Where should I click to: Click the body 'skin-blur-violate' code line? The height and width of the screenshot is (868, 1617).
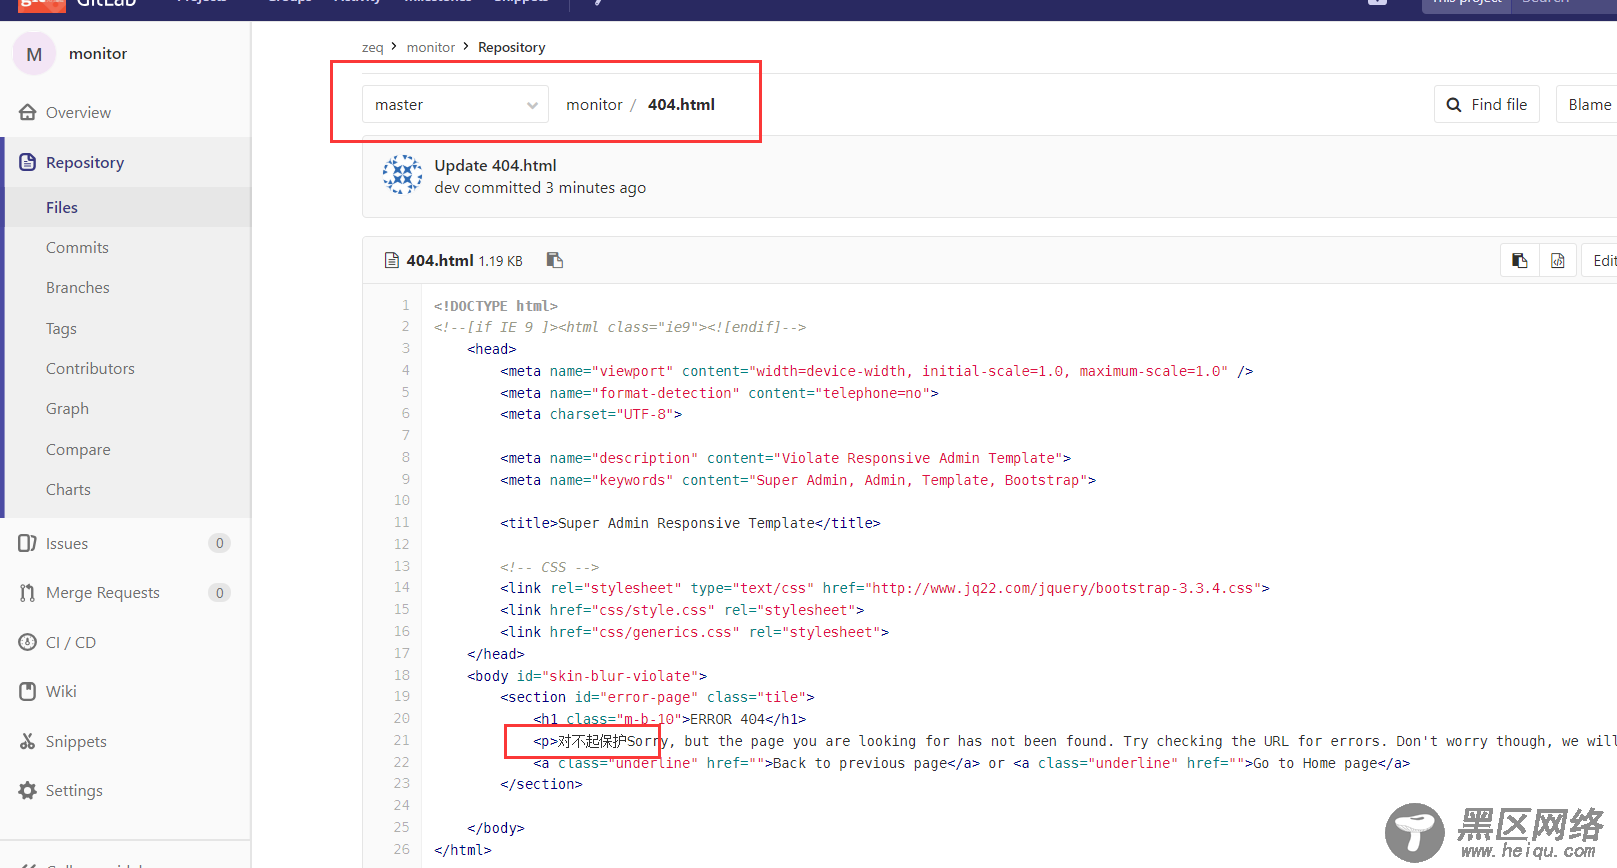click(x=587, y=676)
